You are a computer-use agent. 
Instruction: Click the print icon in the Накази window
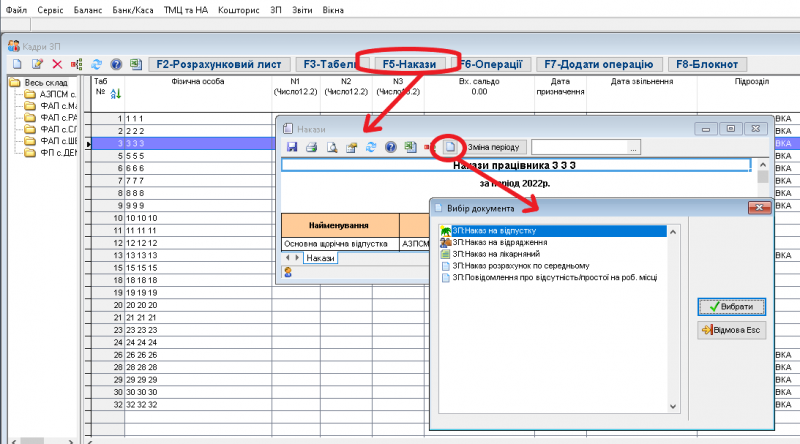pyautogui.click(x=311, y=147)
